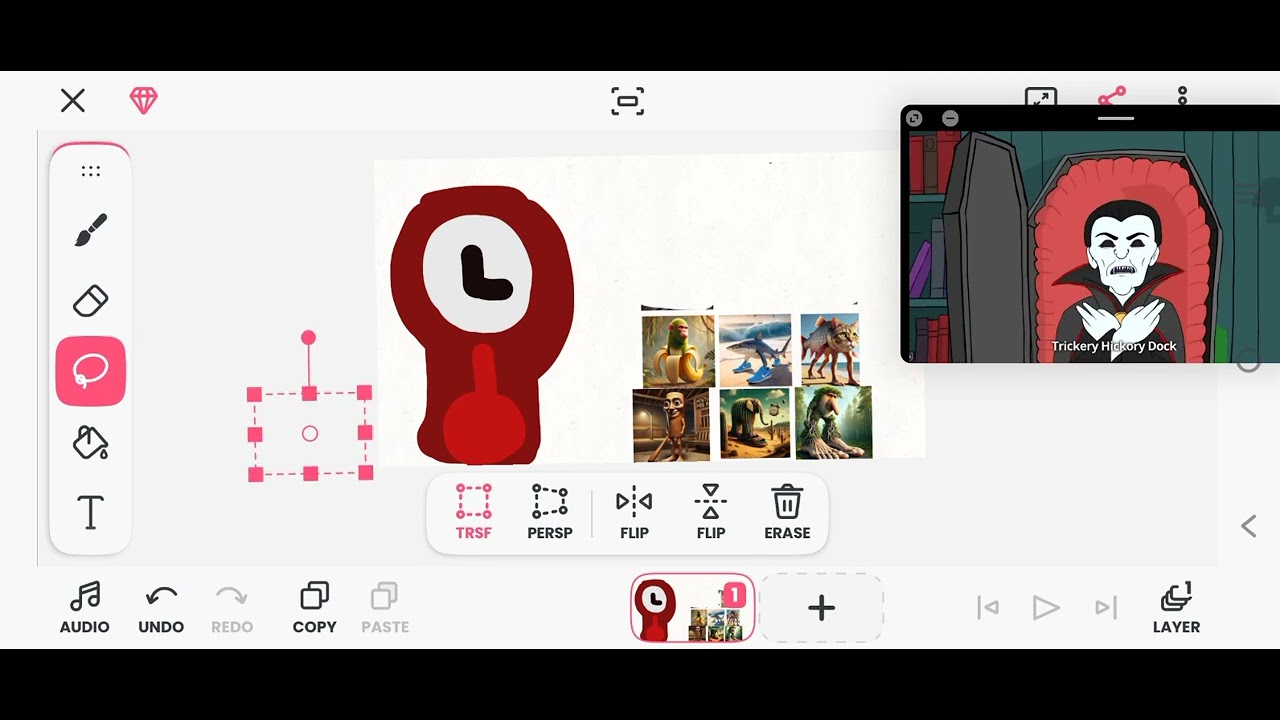Select the Eraser tool
The width and height of the screenshot is (1280, 720).
point(91,301)
